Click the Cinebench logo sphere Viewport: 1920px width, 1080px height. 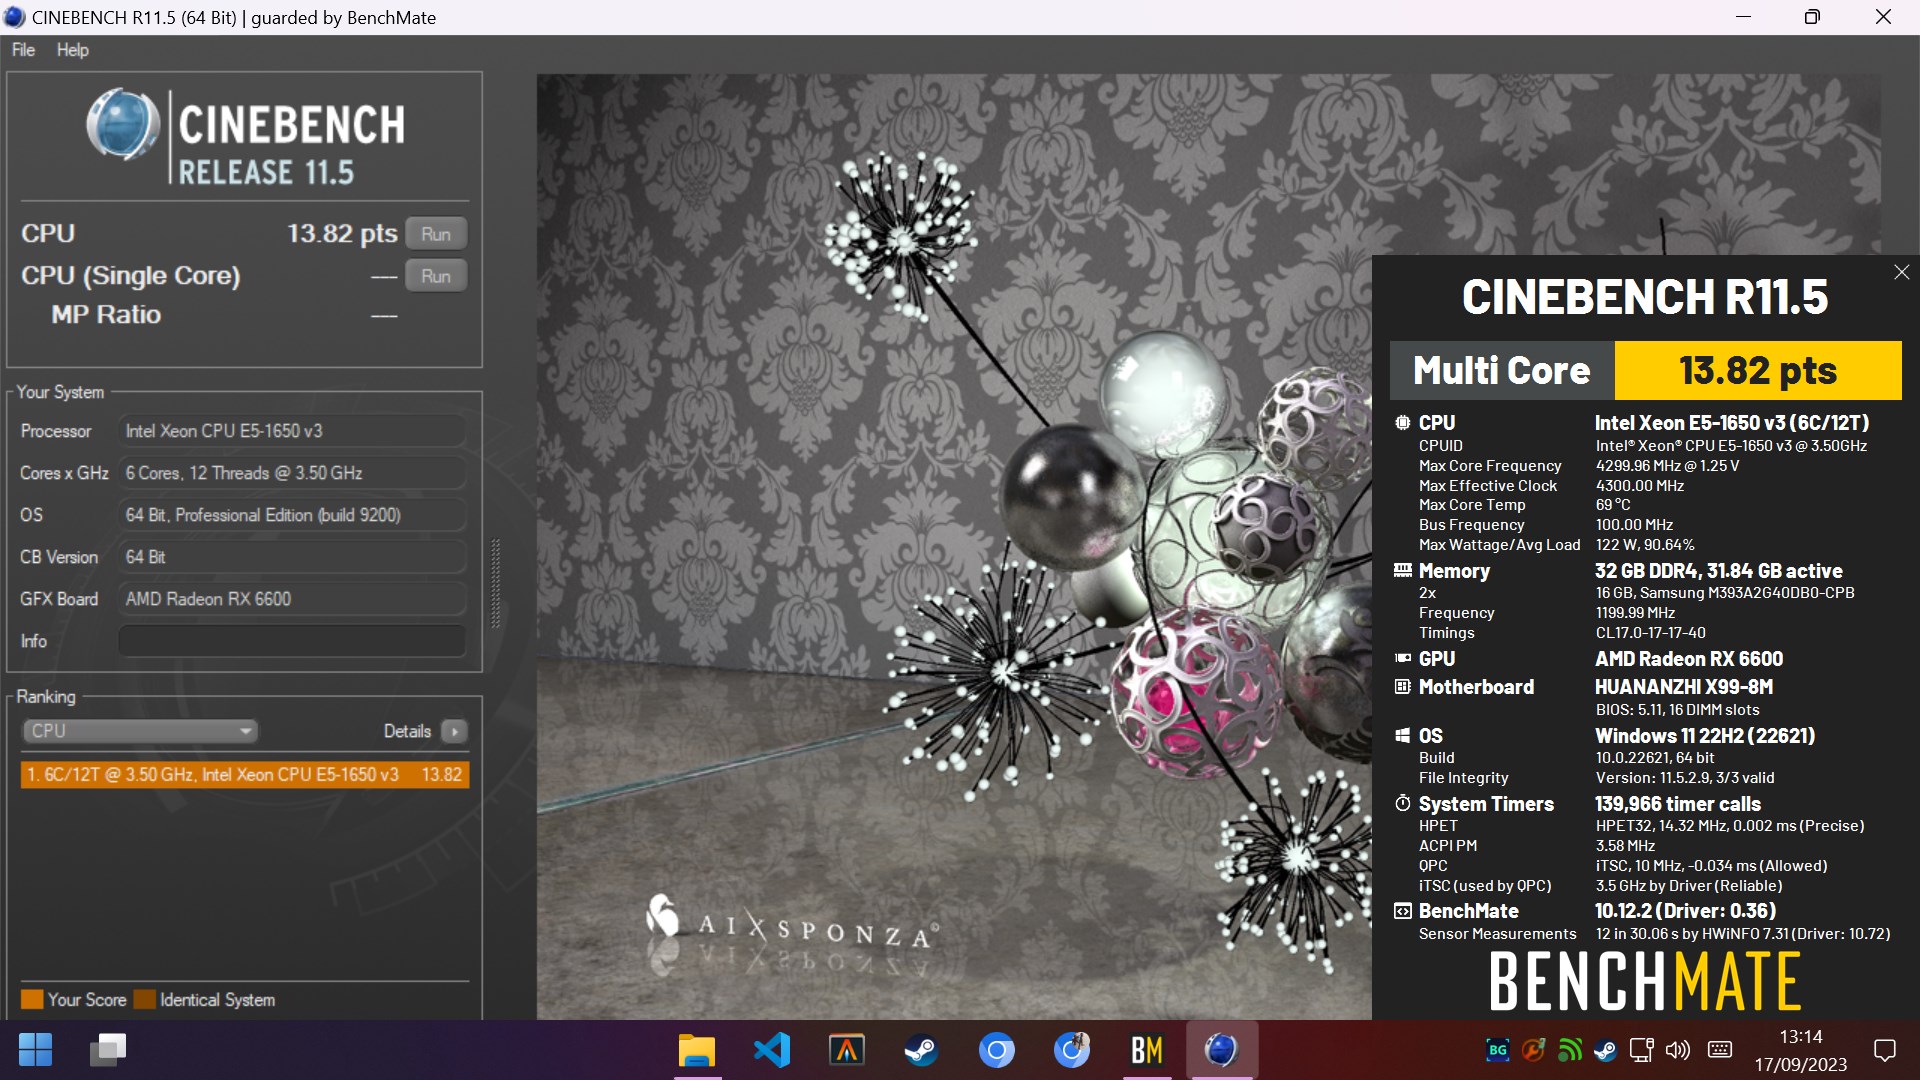122,126
